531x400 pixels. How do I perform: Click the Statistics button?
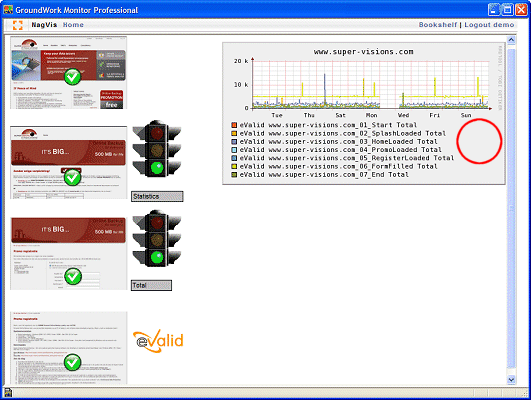(x=157, y=196)
